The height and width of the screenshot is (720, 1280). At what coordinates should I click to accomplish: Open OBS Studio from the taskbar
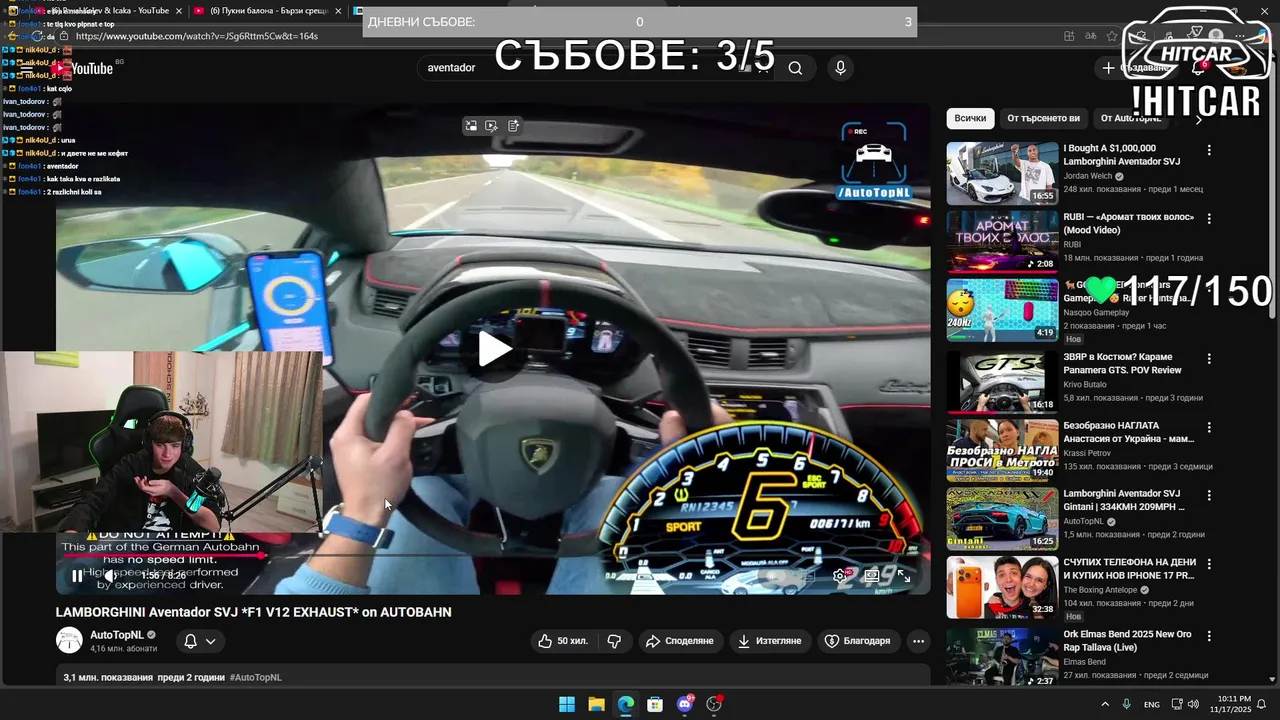tap(714, 704)
